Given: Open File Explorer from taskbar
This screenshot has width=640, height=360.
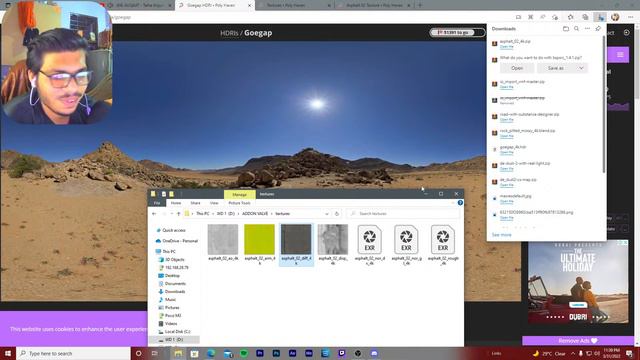Looking at the screenshot, I should pos(178,353).
